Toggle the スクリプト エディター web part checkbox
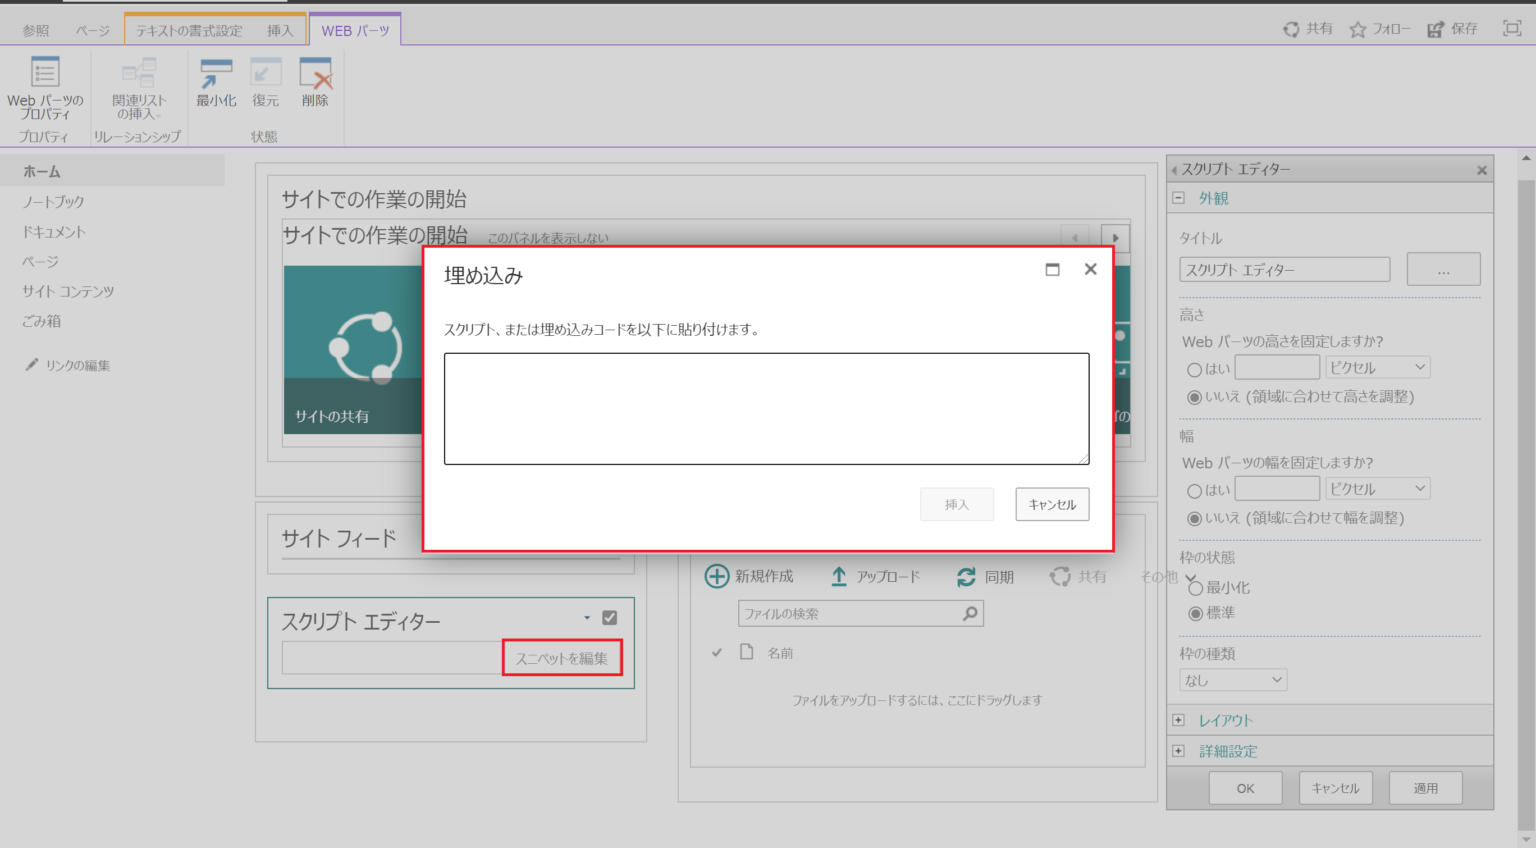 point(610,618)
